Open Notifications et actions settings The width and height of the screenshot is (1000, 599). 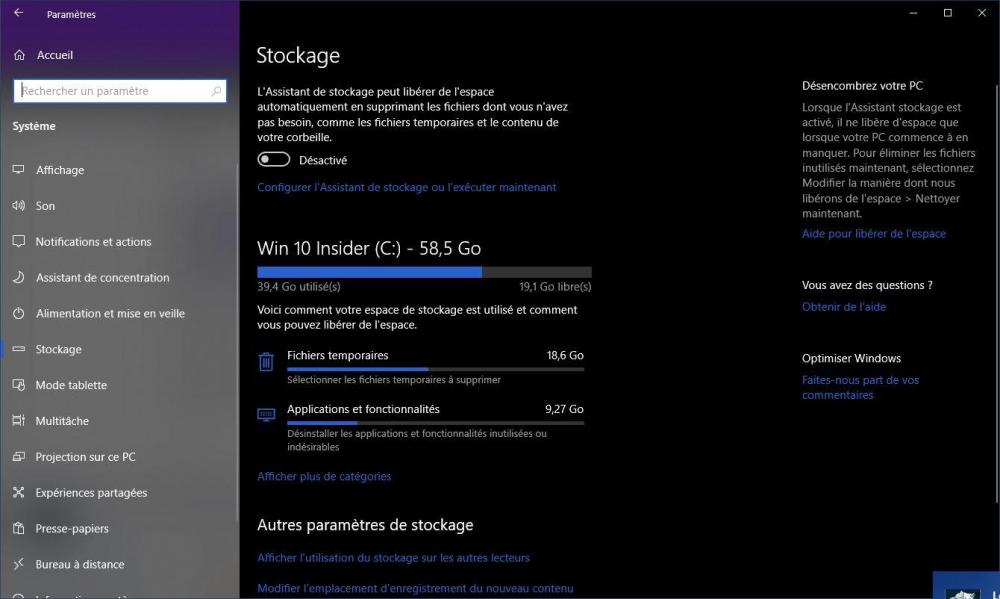click(x=93, y=242)
